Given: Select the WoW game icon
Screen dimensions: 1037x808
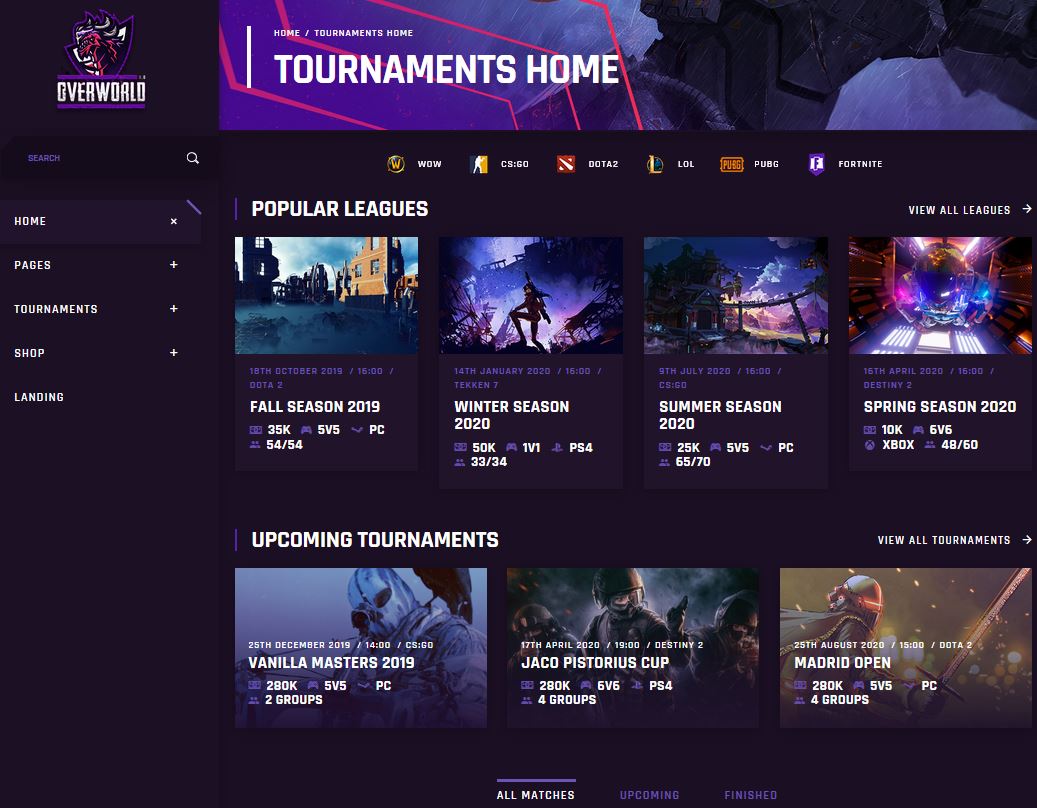Looking at the screenshot, I should 395,163.
